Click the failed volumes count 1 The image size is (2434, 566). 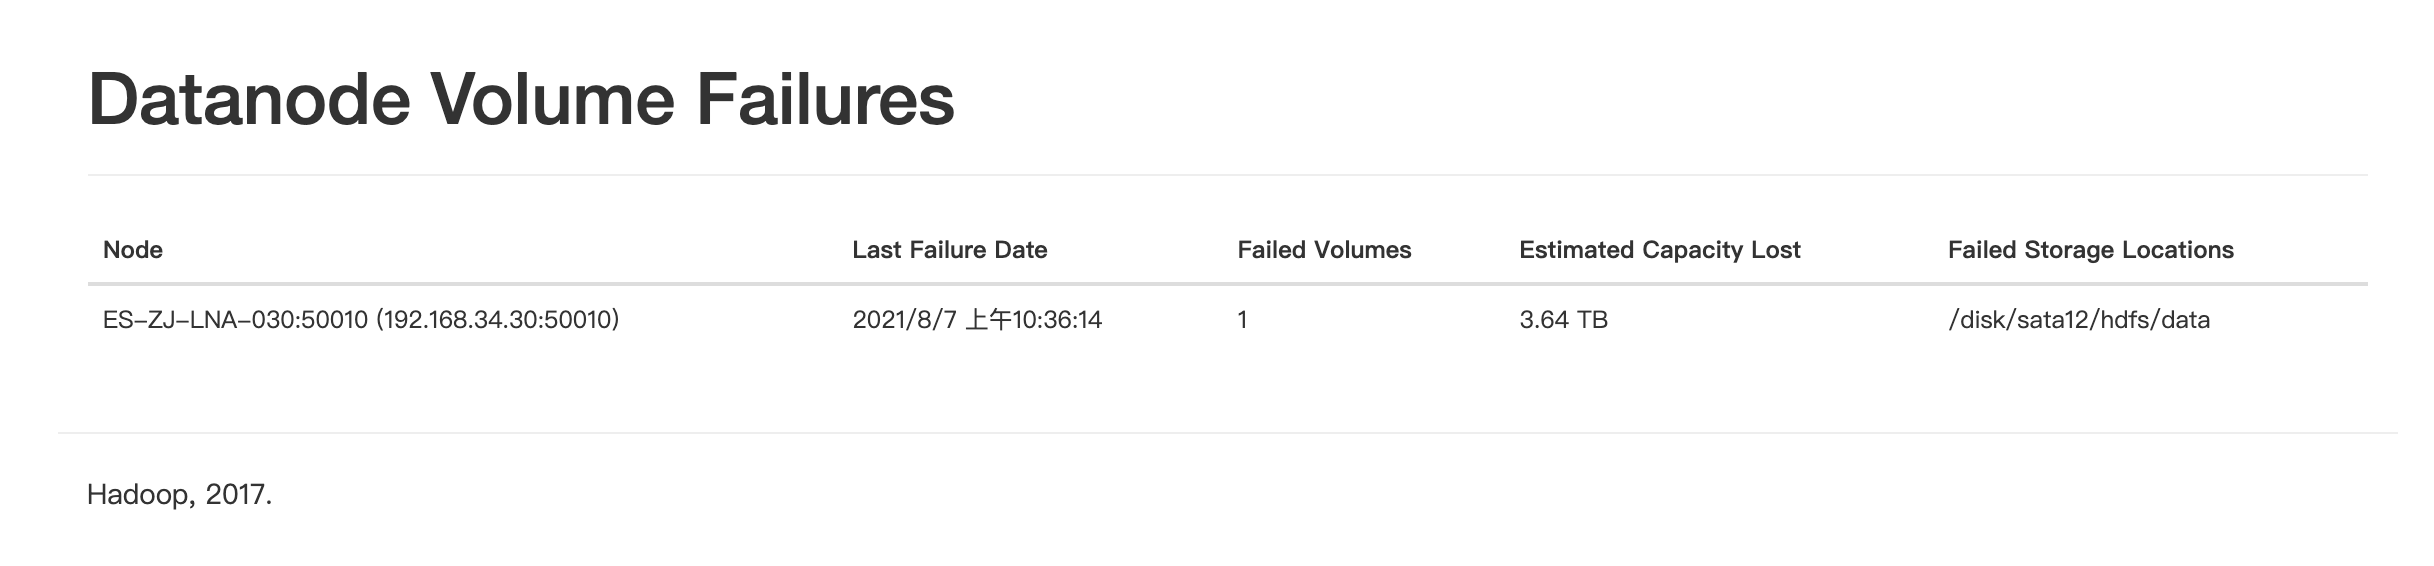click(1242, 320)
